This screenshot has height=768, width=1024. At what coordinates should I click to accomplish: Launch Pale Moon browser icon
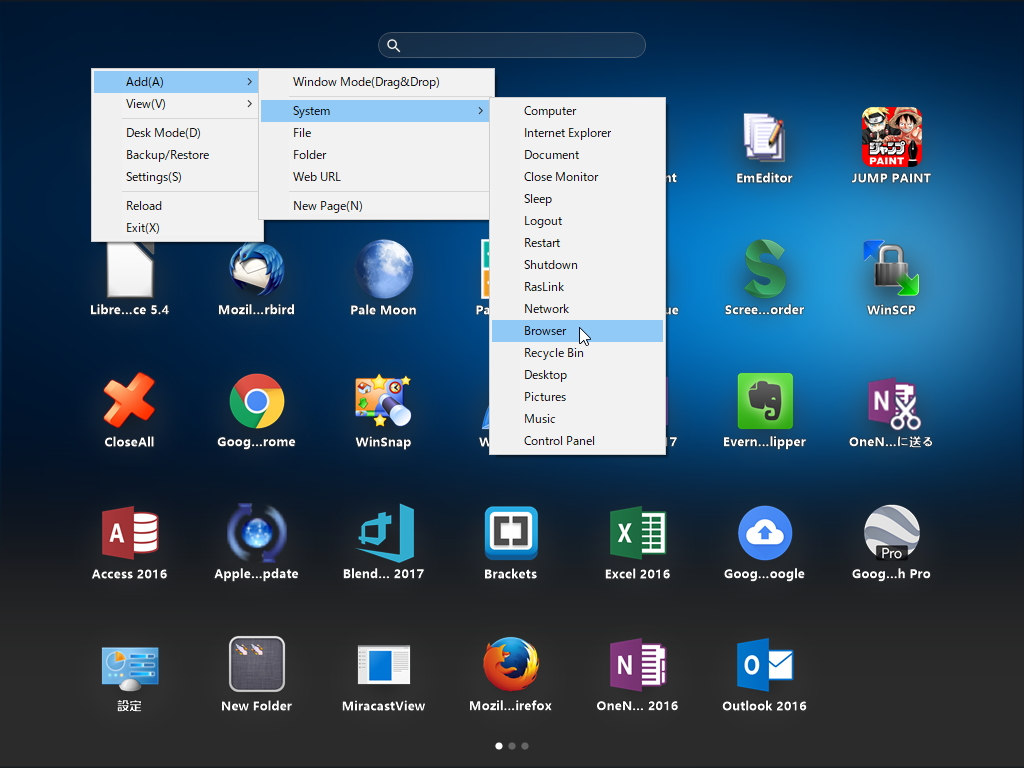point(383,269)
